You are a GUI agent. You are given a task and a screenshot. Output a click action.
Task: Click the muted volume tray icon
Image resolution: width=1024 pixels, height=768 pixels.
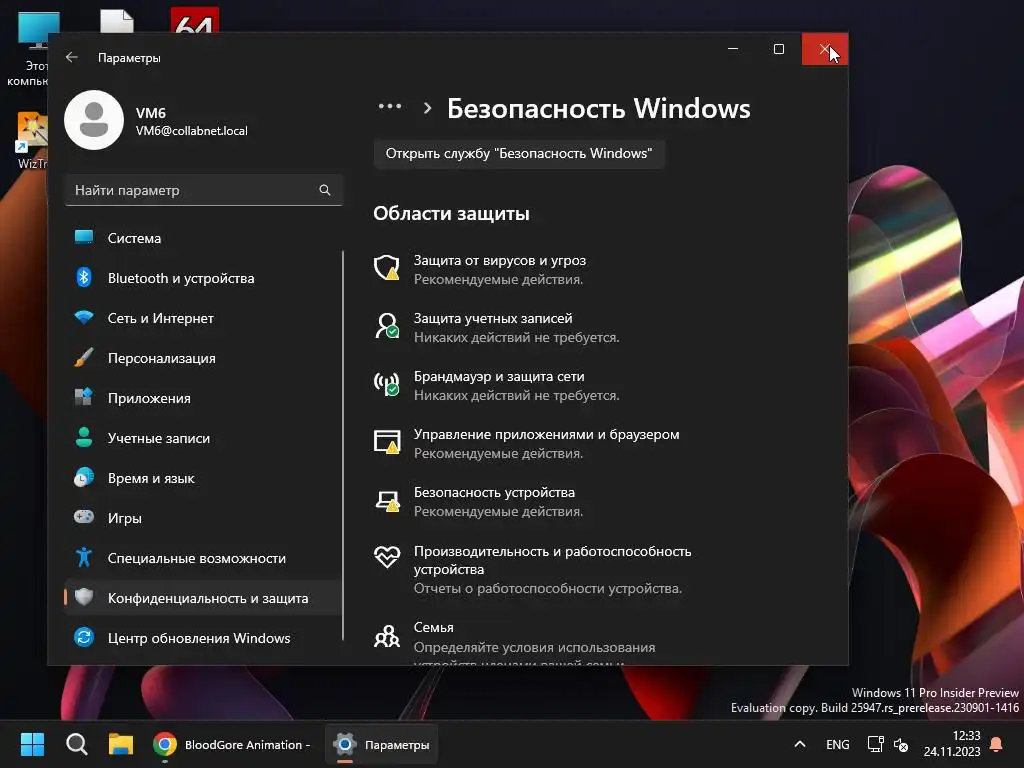901,744
